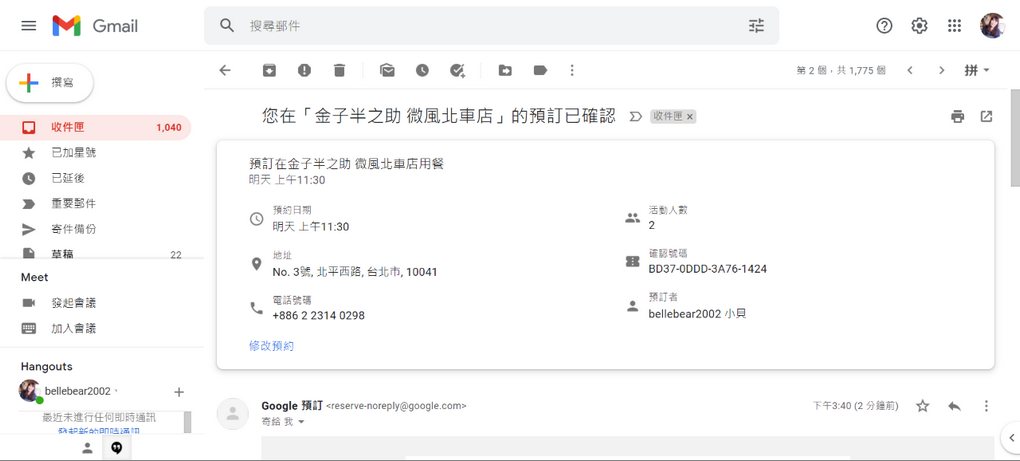The height and width of the screenshot is (461, 1020).
Task: Click the 第 2 個，共 1,775 個 counter
Action: click(840, 70)
